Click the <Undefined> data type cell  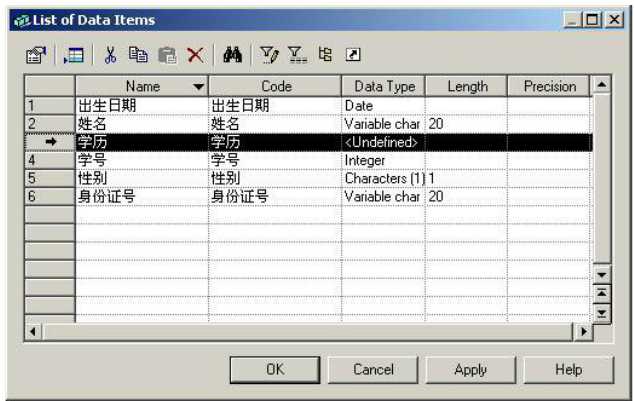coord(383,142)
